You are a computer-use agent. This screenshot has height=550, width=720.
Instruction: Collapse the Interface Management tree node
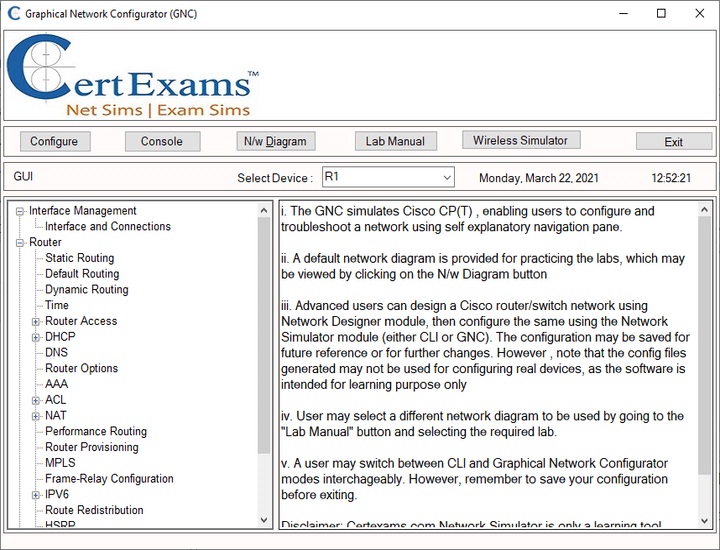[x=20, y=212]
